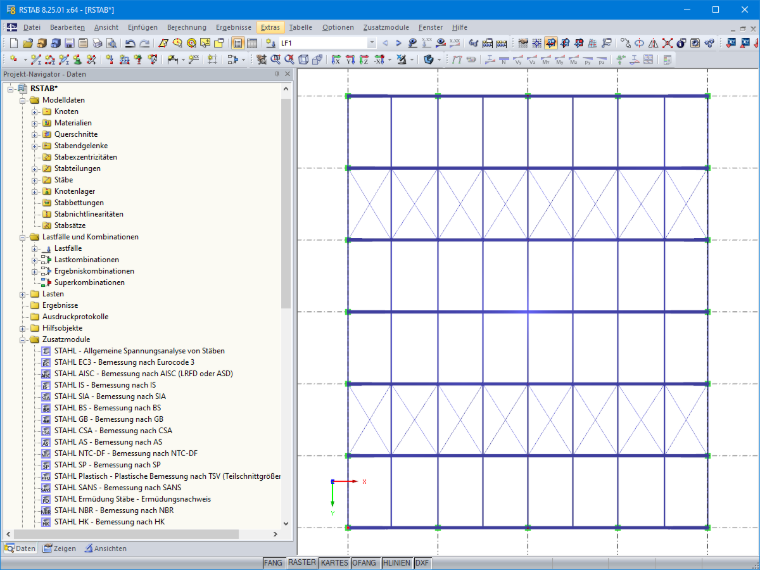Click the red X delete icon
This screenshot has width=760, height=570.
(667, 43)
